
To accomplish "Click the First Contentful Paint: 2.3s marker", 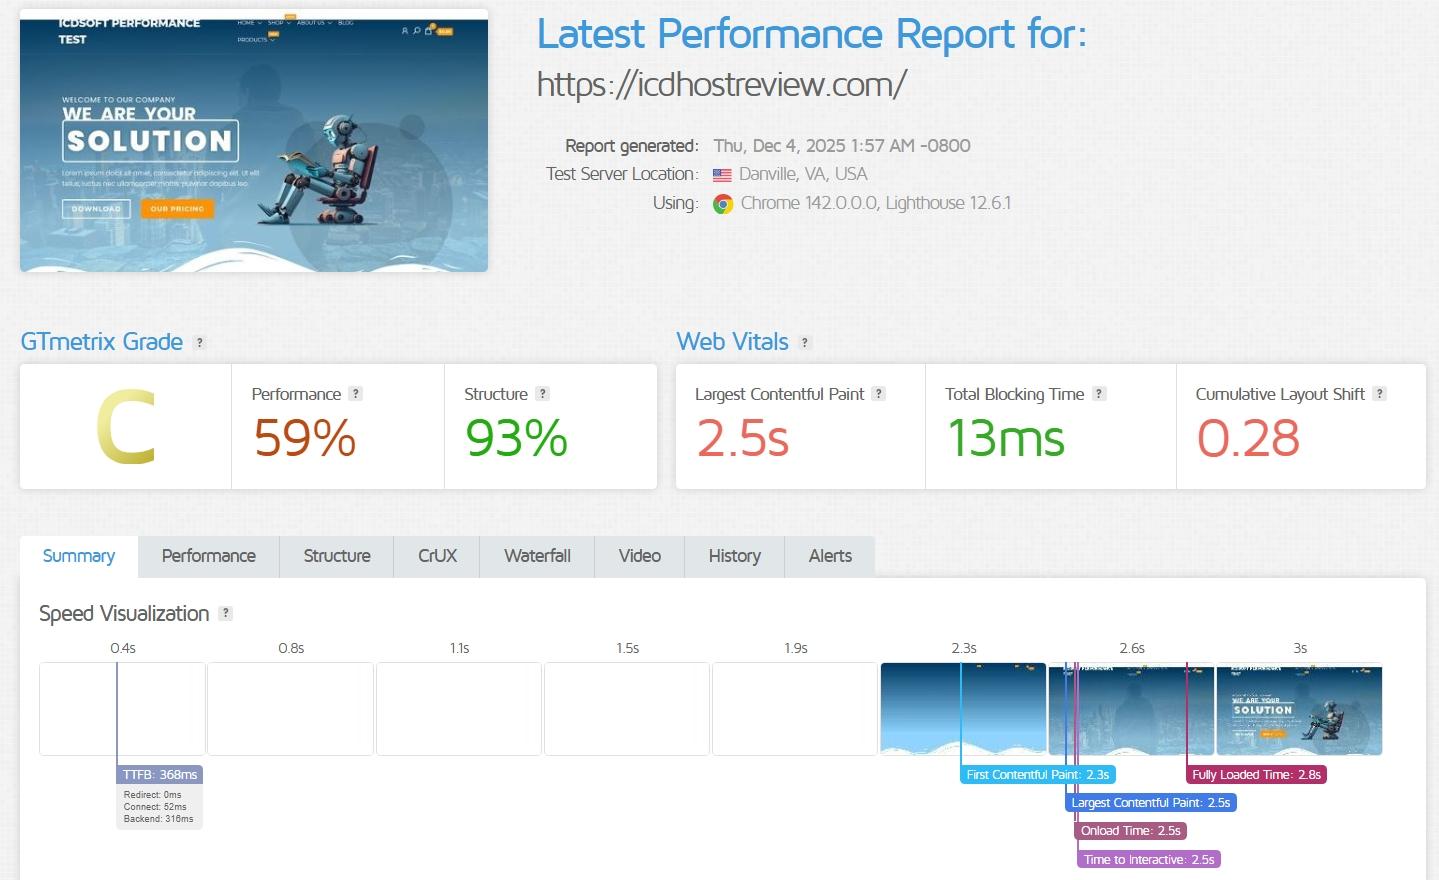I will pyautogui.click(x=1038, y=774).
